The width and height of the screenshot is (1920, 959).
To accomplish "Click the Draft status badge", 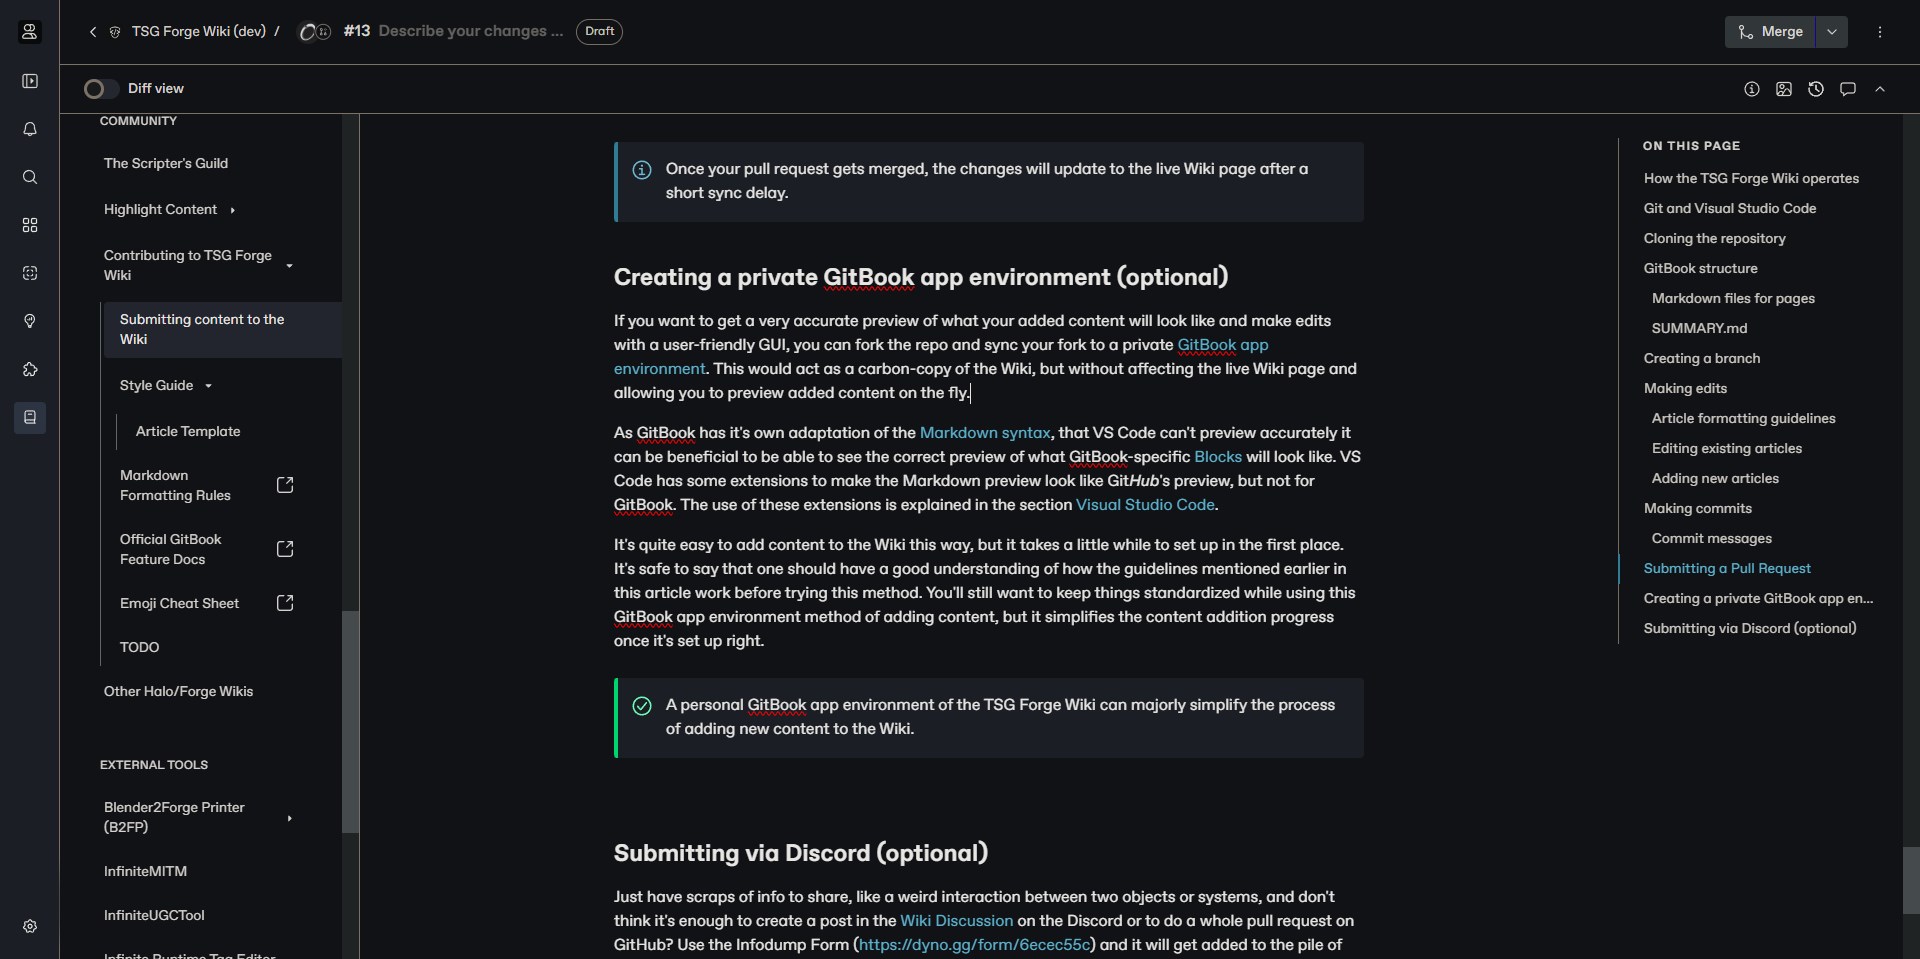I will coord(599,32).
